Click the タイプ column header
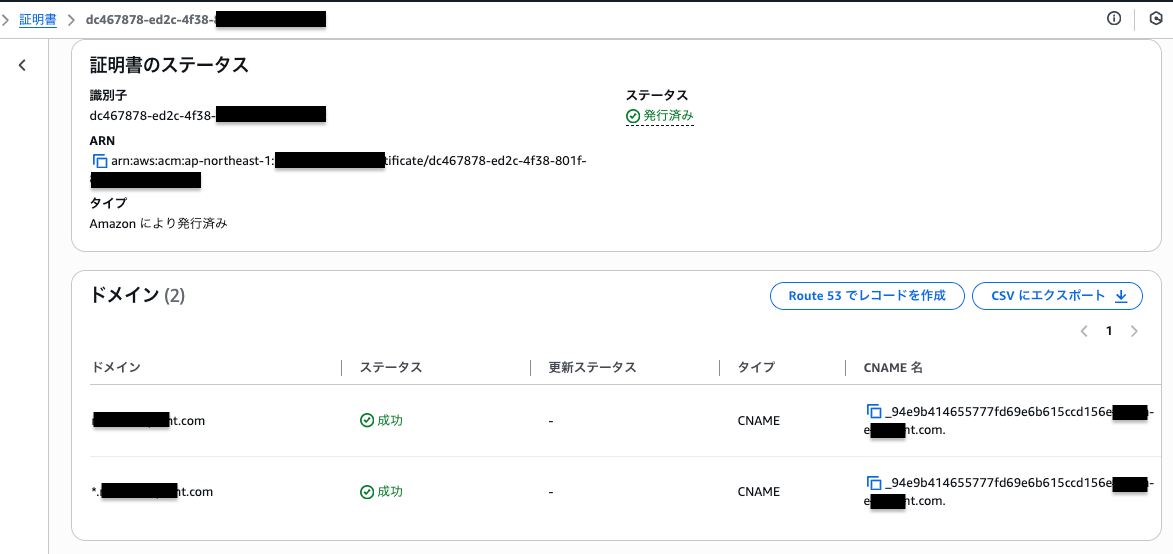The image size is (1173, 554). tap(756, 368)
